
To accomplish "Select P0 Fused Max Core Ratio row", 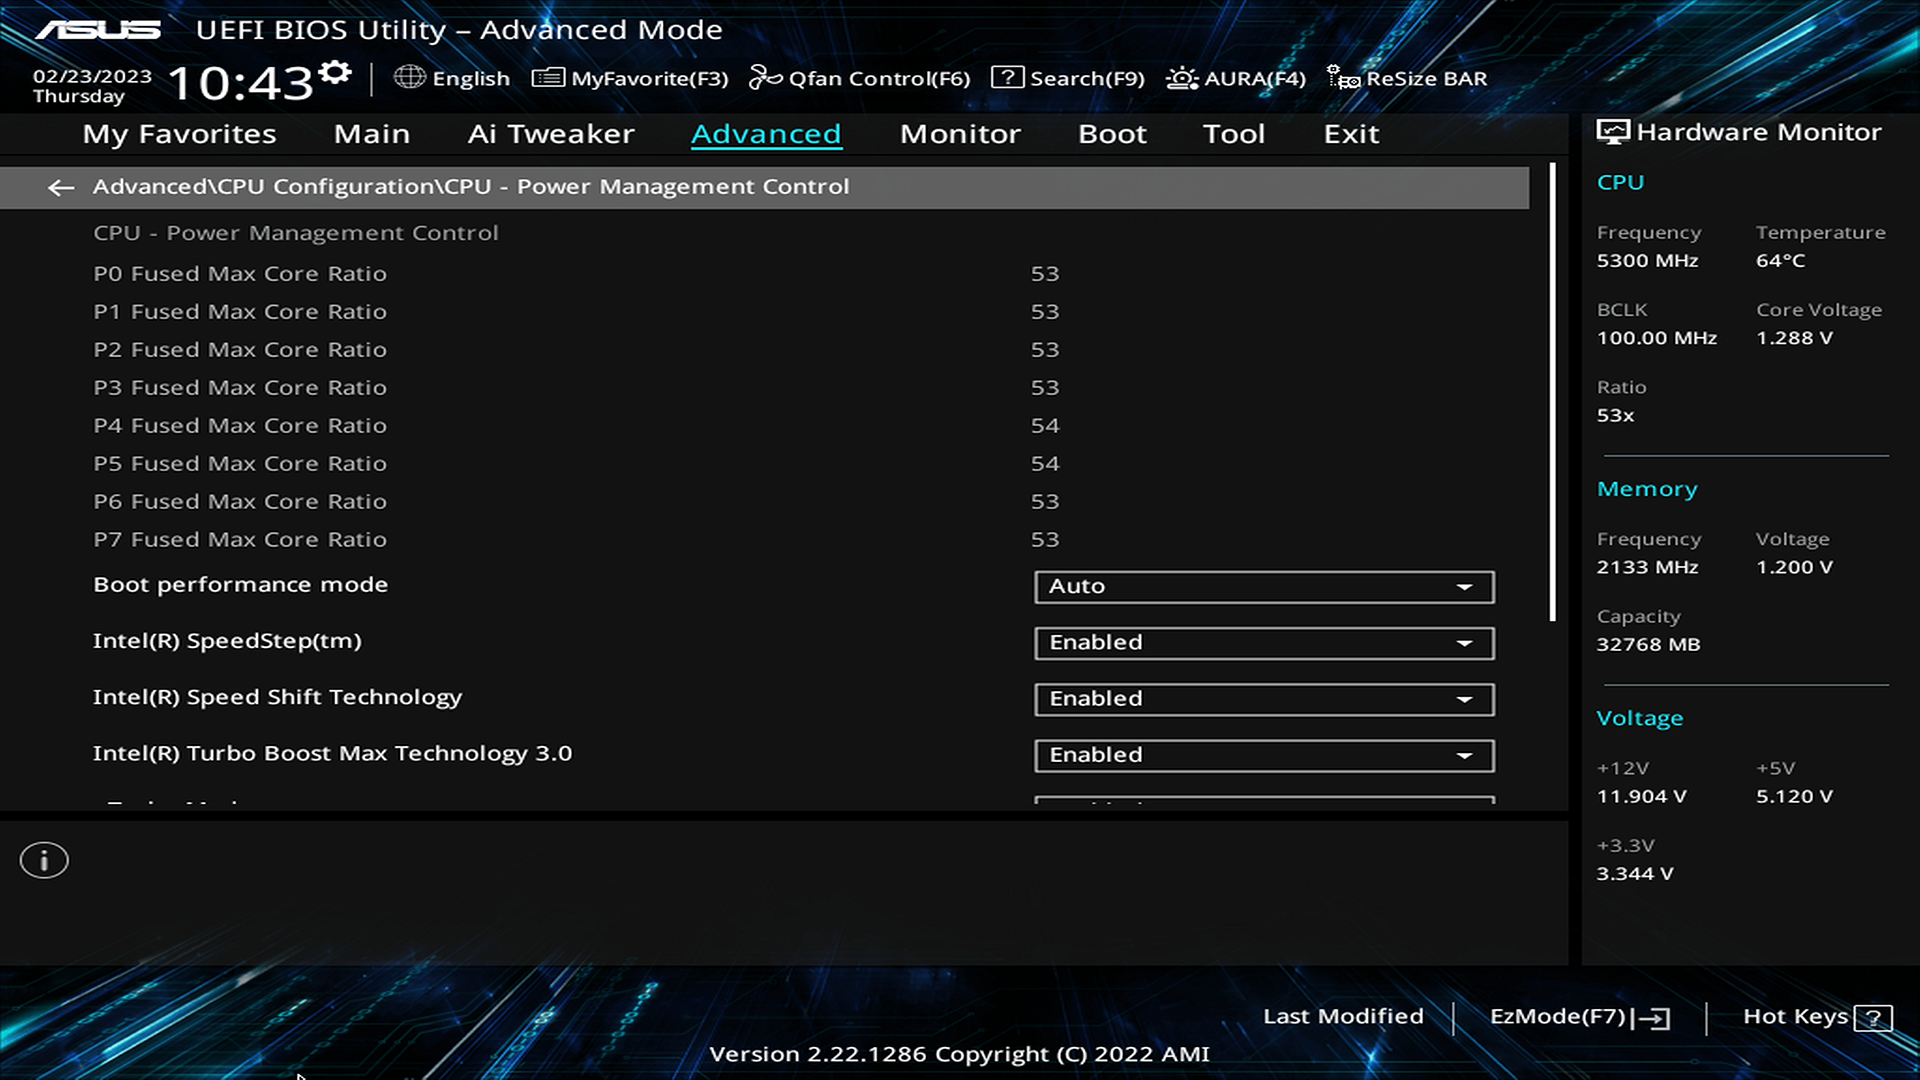I will point(764,274).
